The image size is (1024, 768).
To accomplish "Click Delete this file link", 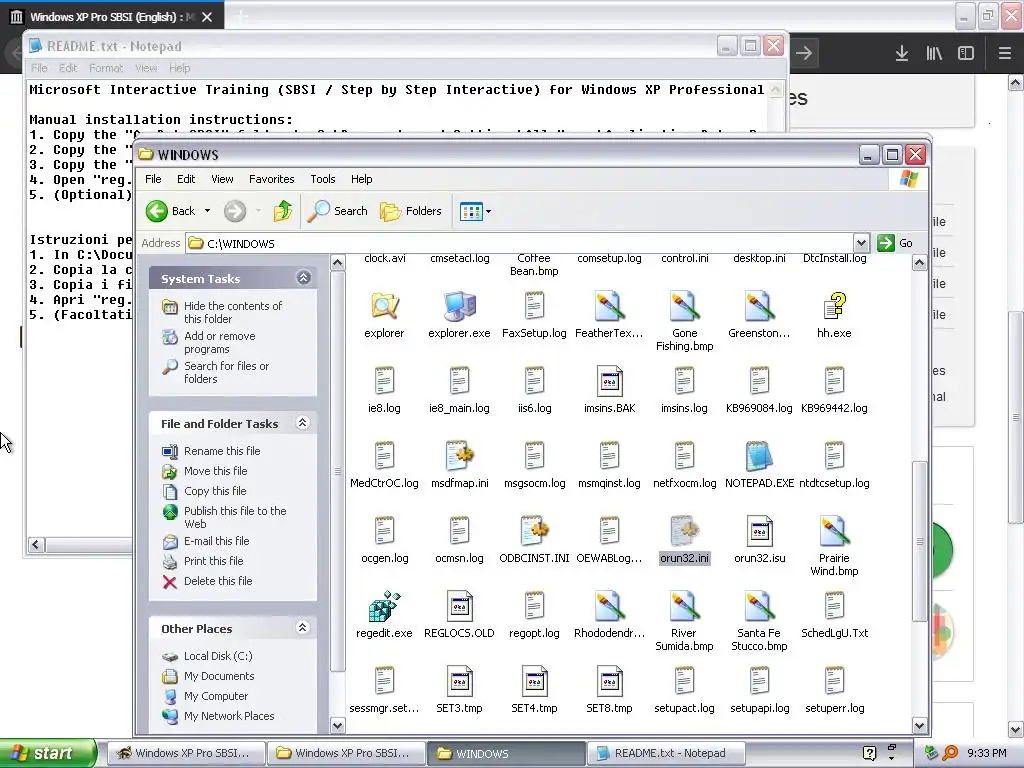I will [218, 581].
